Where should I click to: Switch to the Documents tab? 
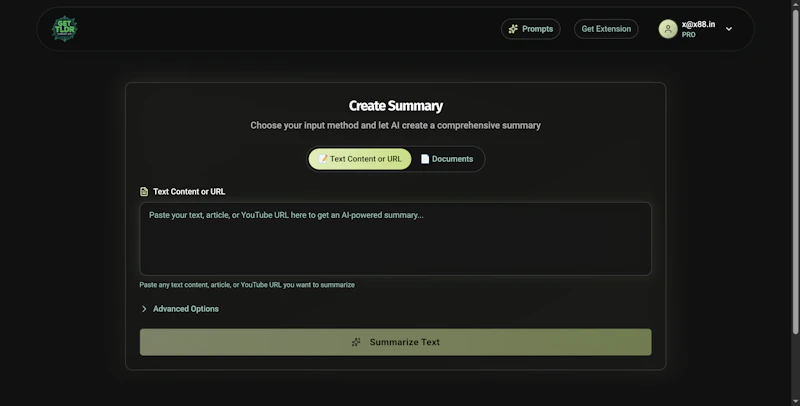(447, 159)
